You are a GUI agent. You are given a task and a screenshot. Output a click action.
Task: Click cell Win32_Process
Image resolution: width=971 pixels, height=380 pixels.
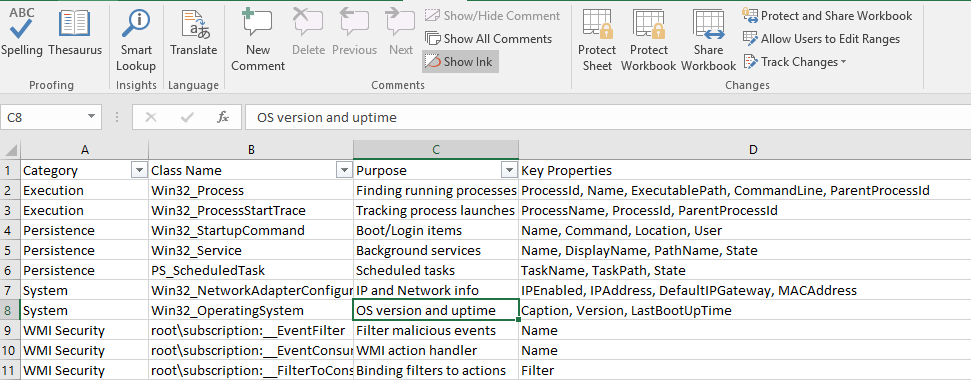251,191
